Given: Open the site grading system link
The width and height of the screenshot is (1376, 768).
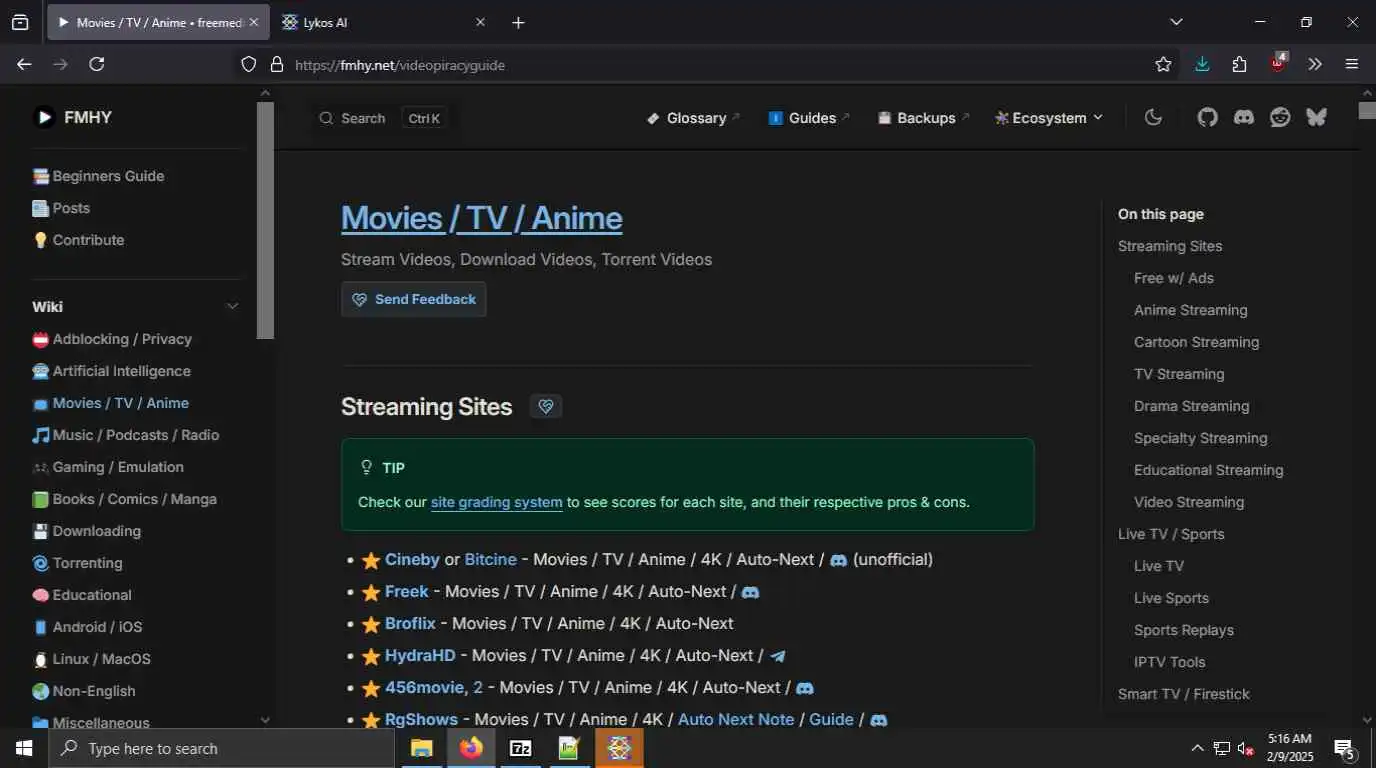Looking at the screenshot, I should pyautogui.click(x=497, y=502).
